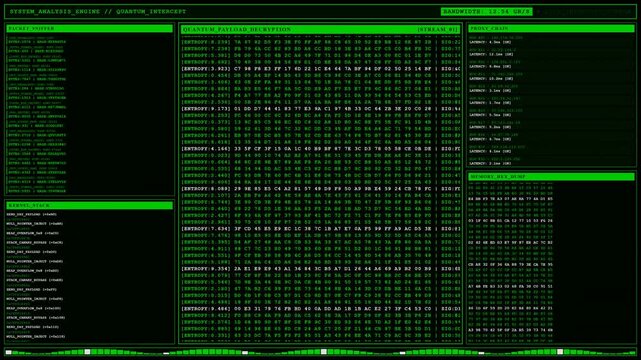Image resolution: width=641 pixels, height=360 pixels.
Task: Select the QUANTUM_PAYLOAD_DECRYPTION panel title
Action: click(237, 29)
